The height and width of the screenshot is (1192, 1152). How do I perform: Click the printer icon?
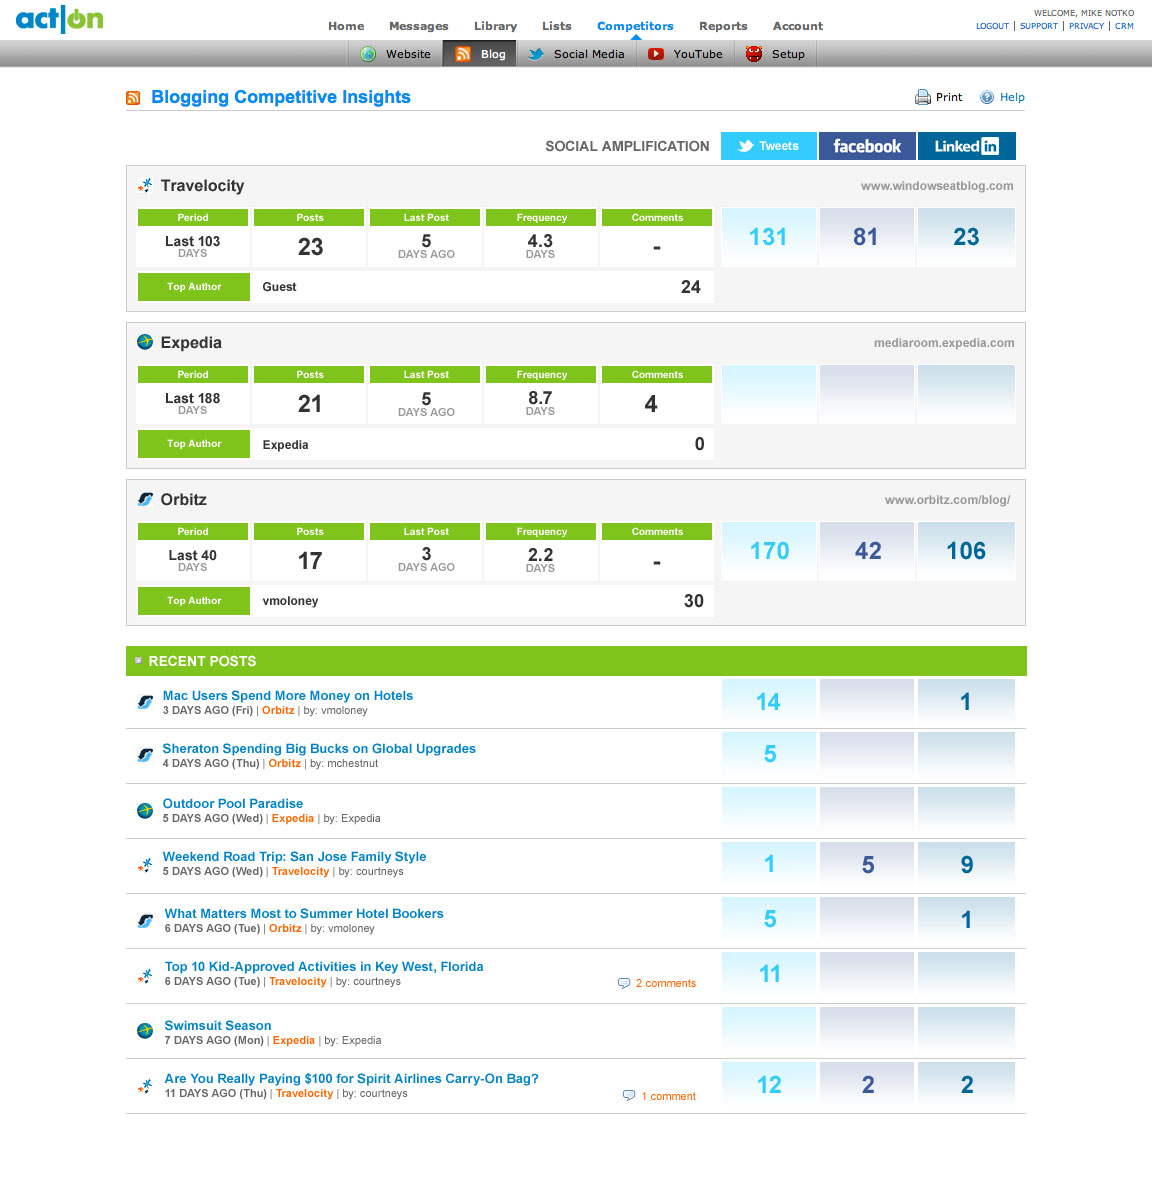pyautogui.click(x=922, y=97)
